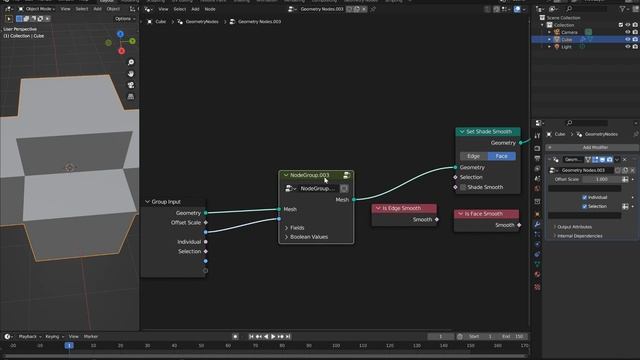
Task: Toggle render camera icon of the Light object
Action: (635, 47)
